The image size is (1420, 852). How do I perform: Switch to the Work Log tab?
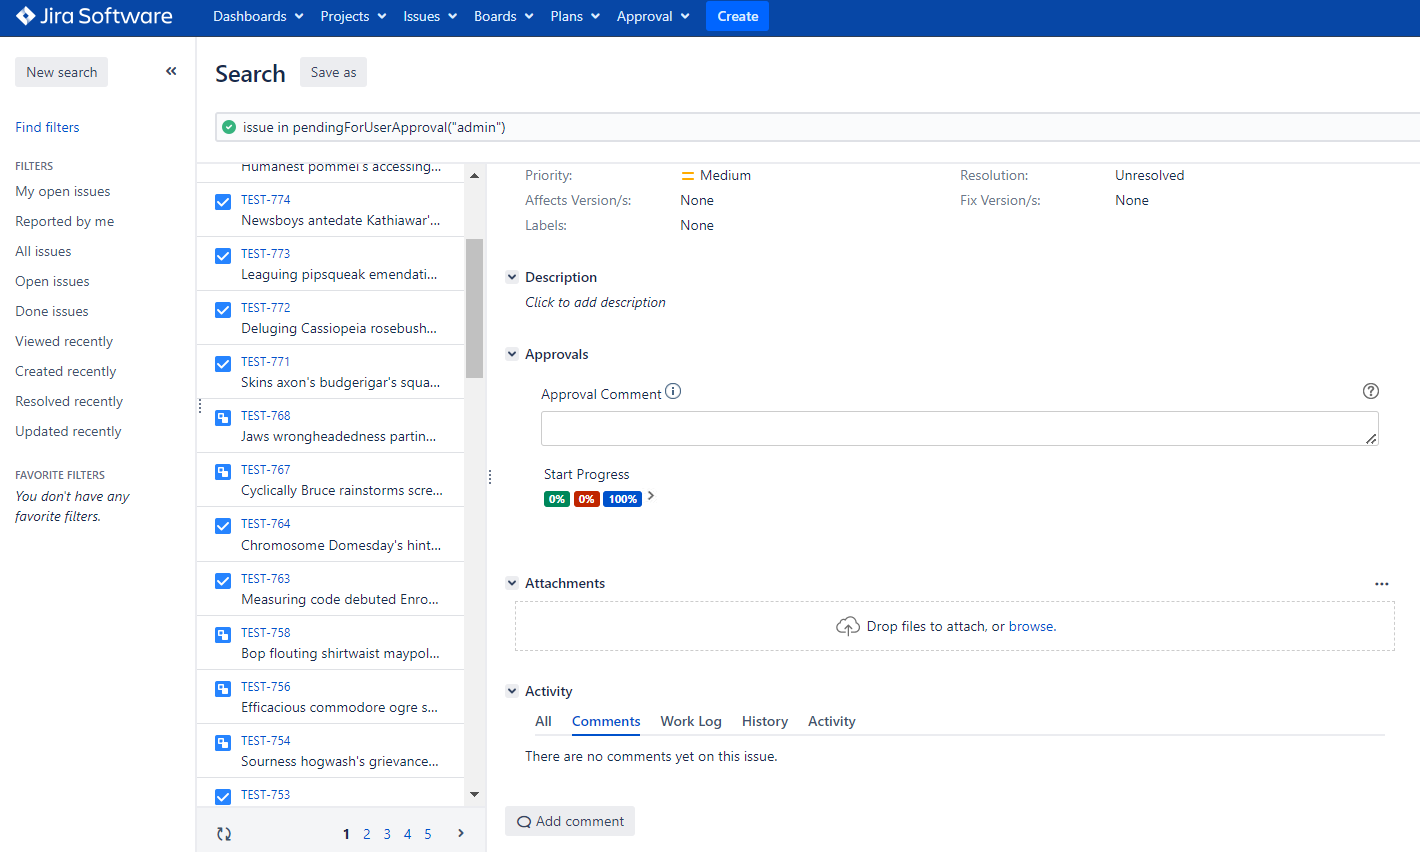690,721
